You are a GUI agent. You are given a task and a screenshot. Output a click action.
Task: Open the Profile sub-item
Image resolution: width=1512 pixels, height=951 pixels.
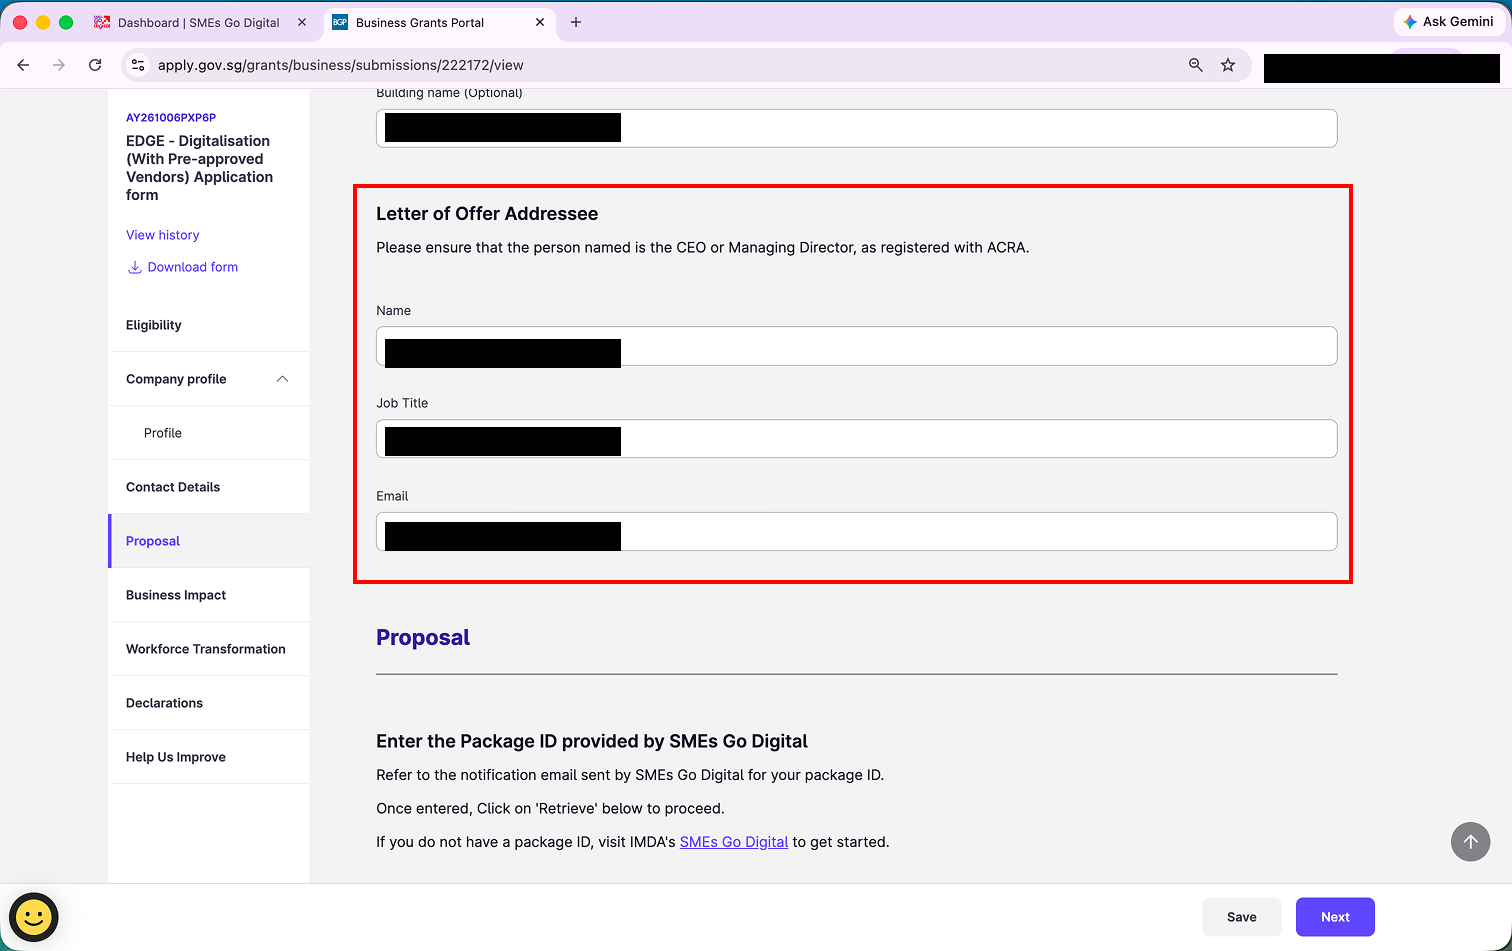[x=209, y=433]
